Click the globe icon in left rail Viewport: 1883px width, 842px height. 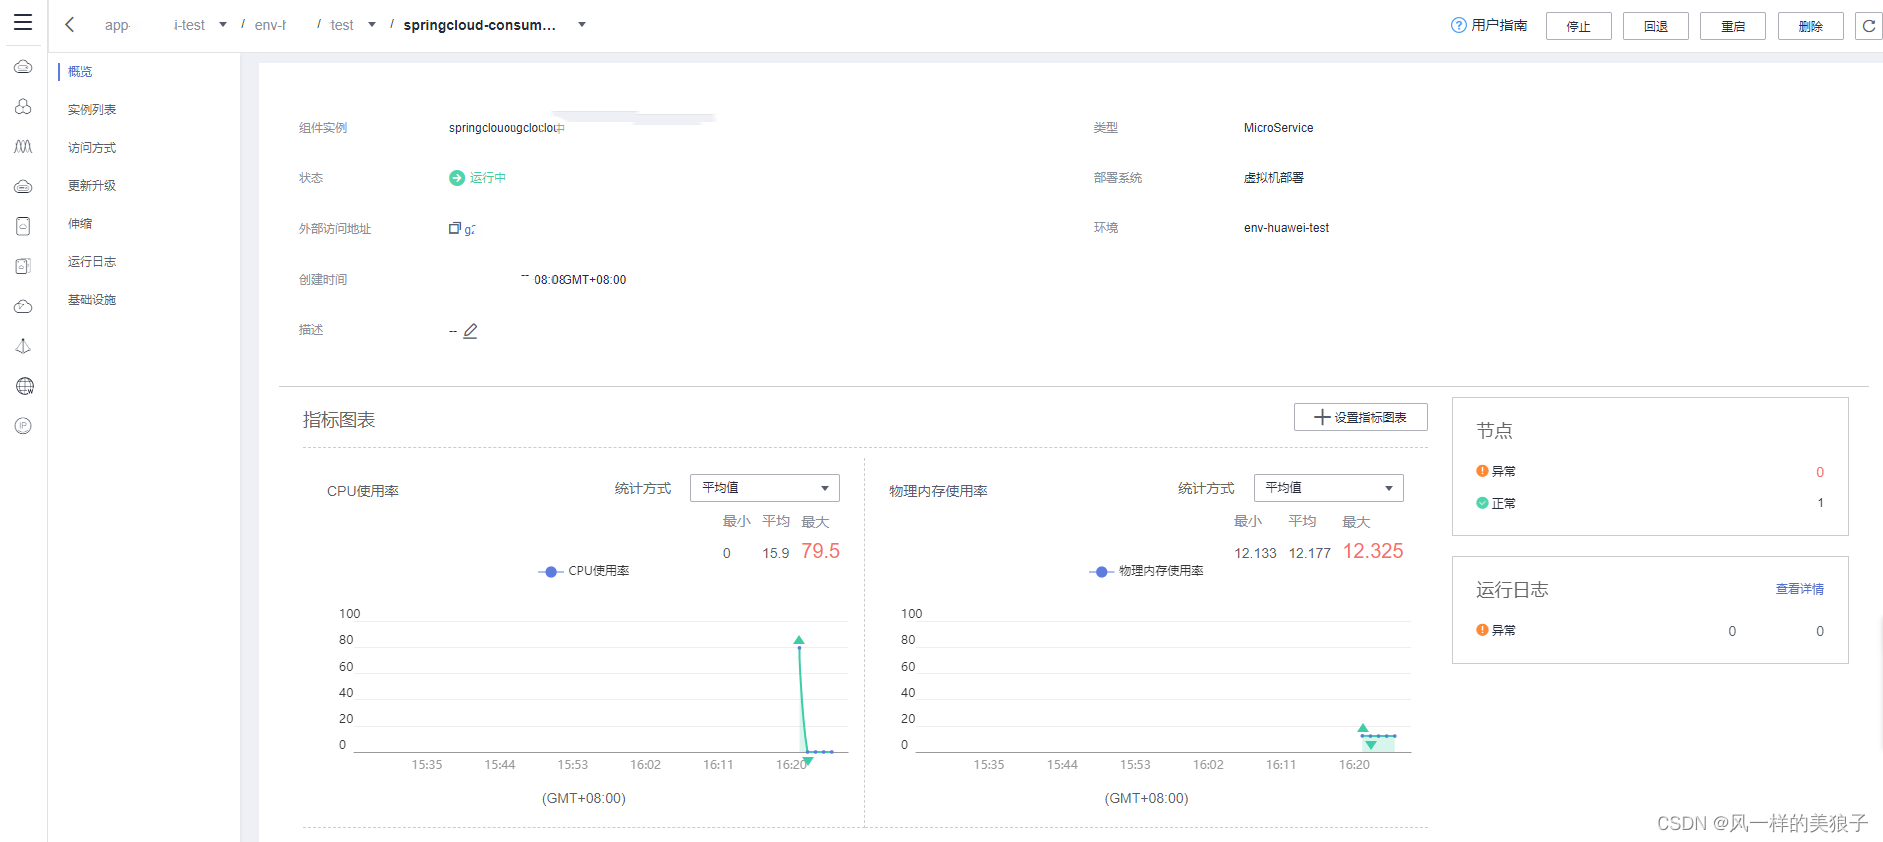(25, 386)
